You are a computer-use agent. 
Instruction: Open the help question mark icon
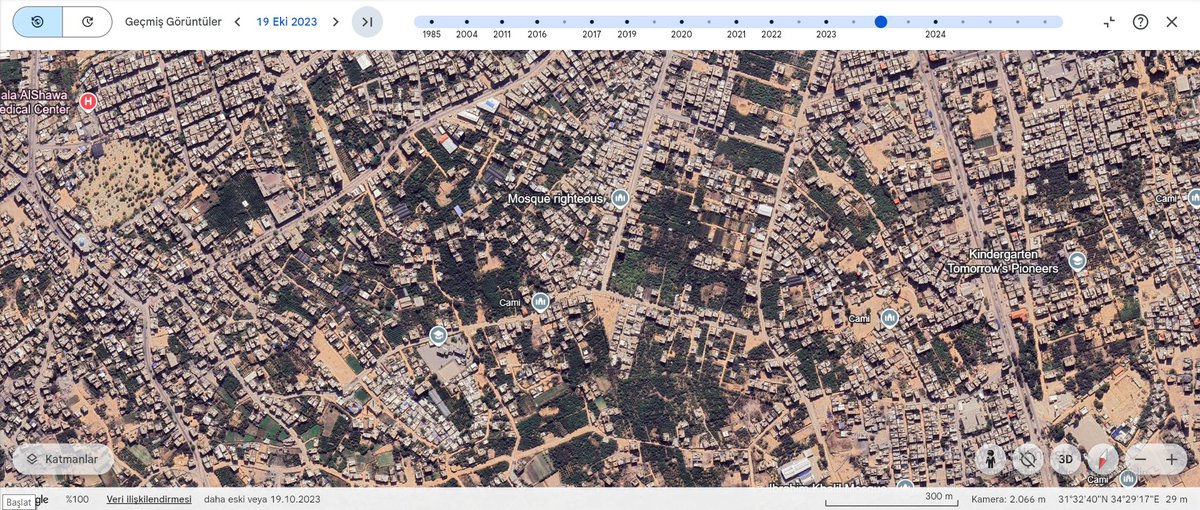point(1140,22)
